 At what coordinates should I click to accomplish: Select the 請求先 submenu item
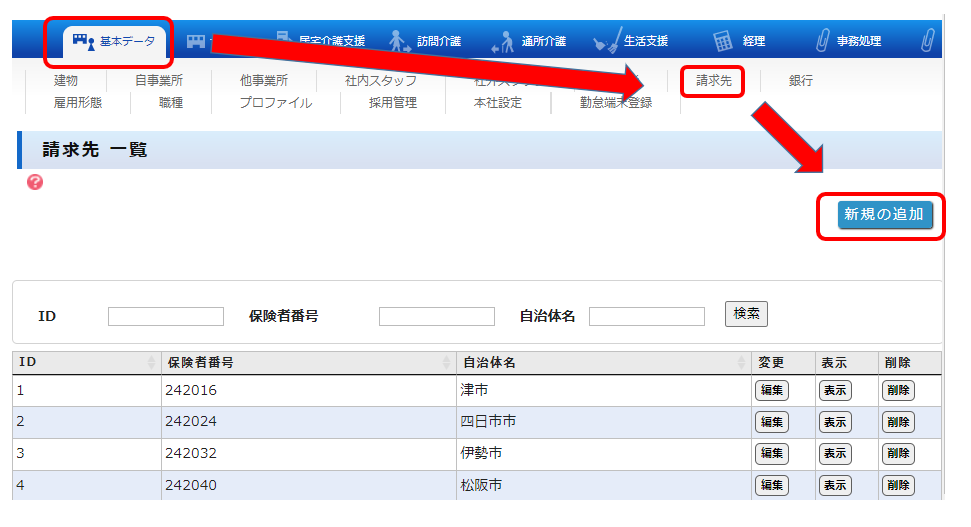point(713,81)
